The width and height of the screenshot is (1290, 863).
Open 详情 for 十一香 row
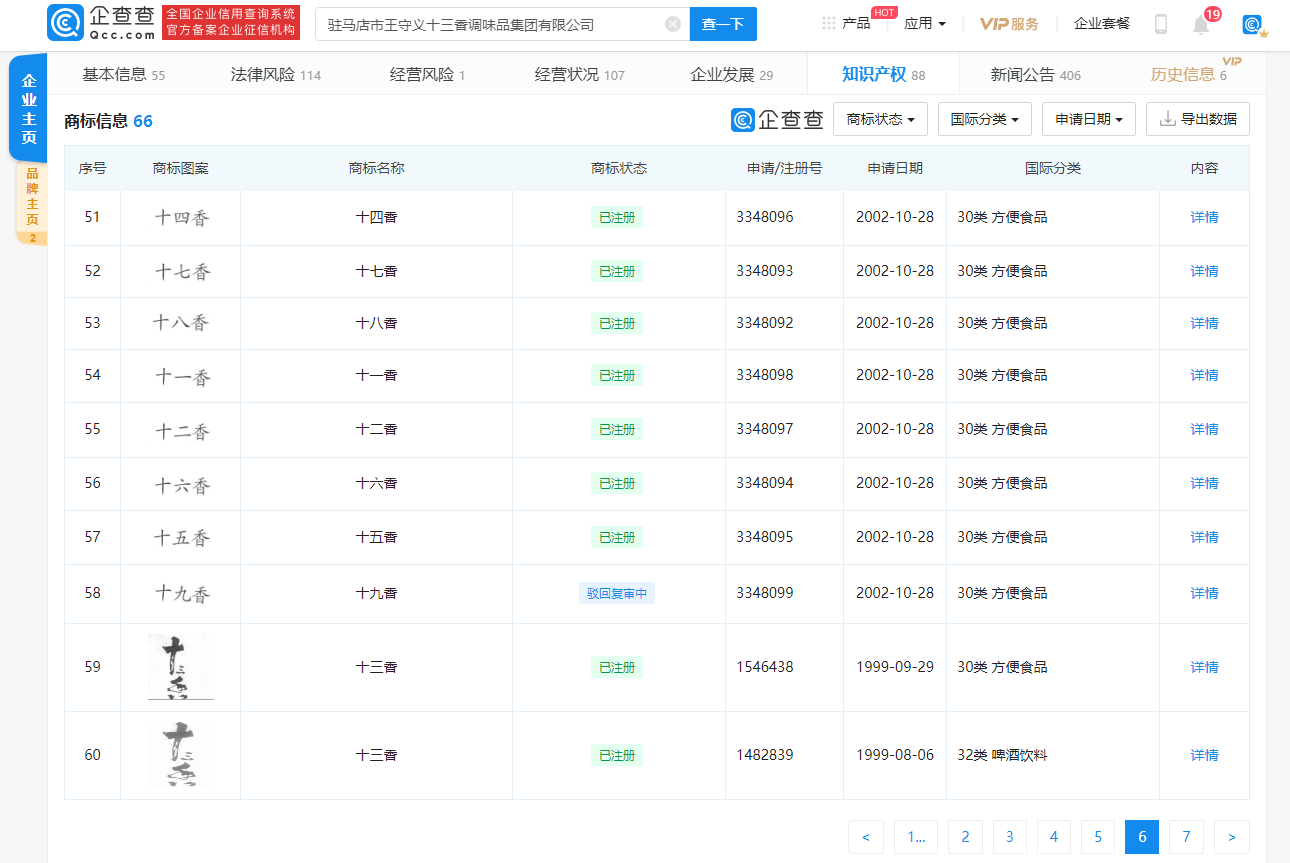click(x=1205, y=375)
